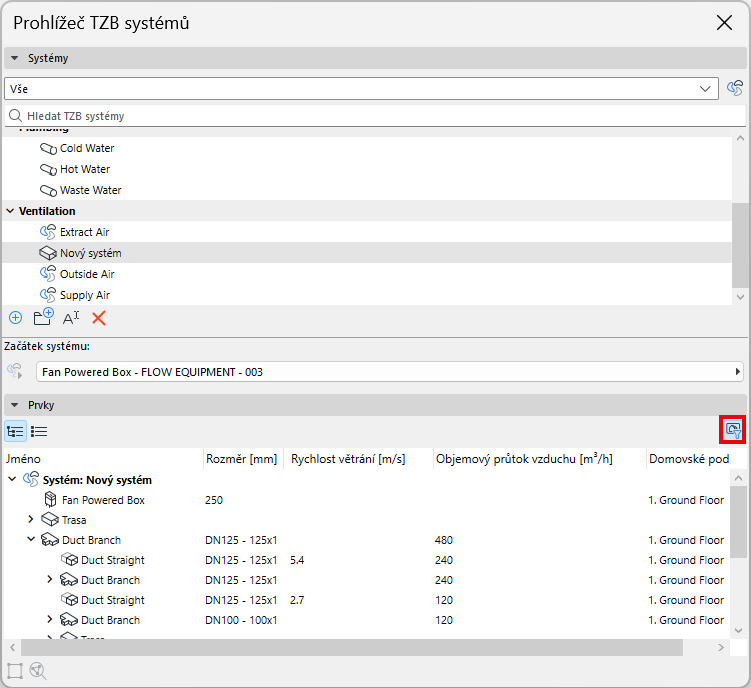Viewport: 751px width, 688px height.
Task: Click the system start picker icon
Action: pos(15,371)
